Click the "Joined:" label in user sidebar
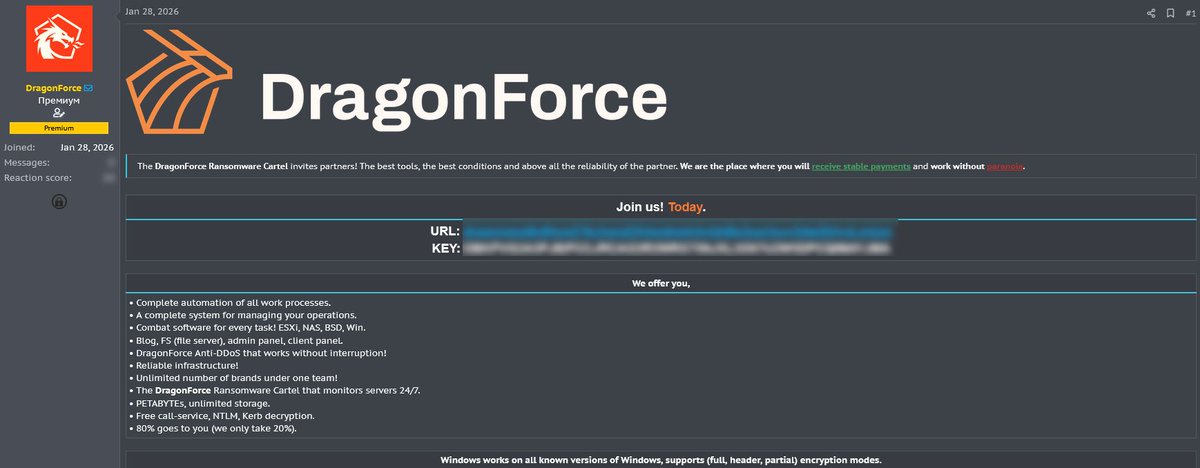 pyautogui.click(x=19, y=147)
